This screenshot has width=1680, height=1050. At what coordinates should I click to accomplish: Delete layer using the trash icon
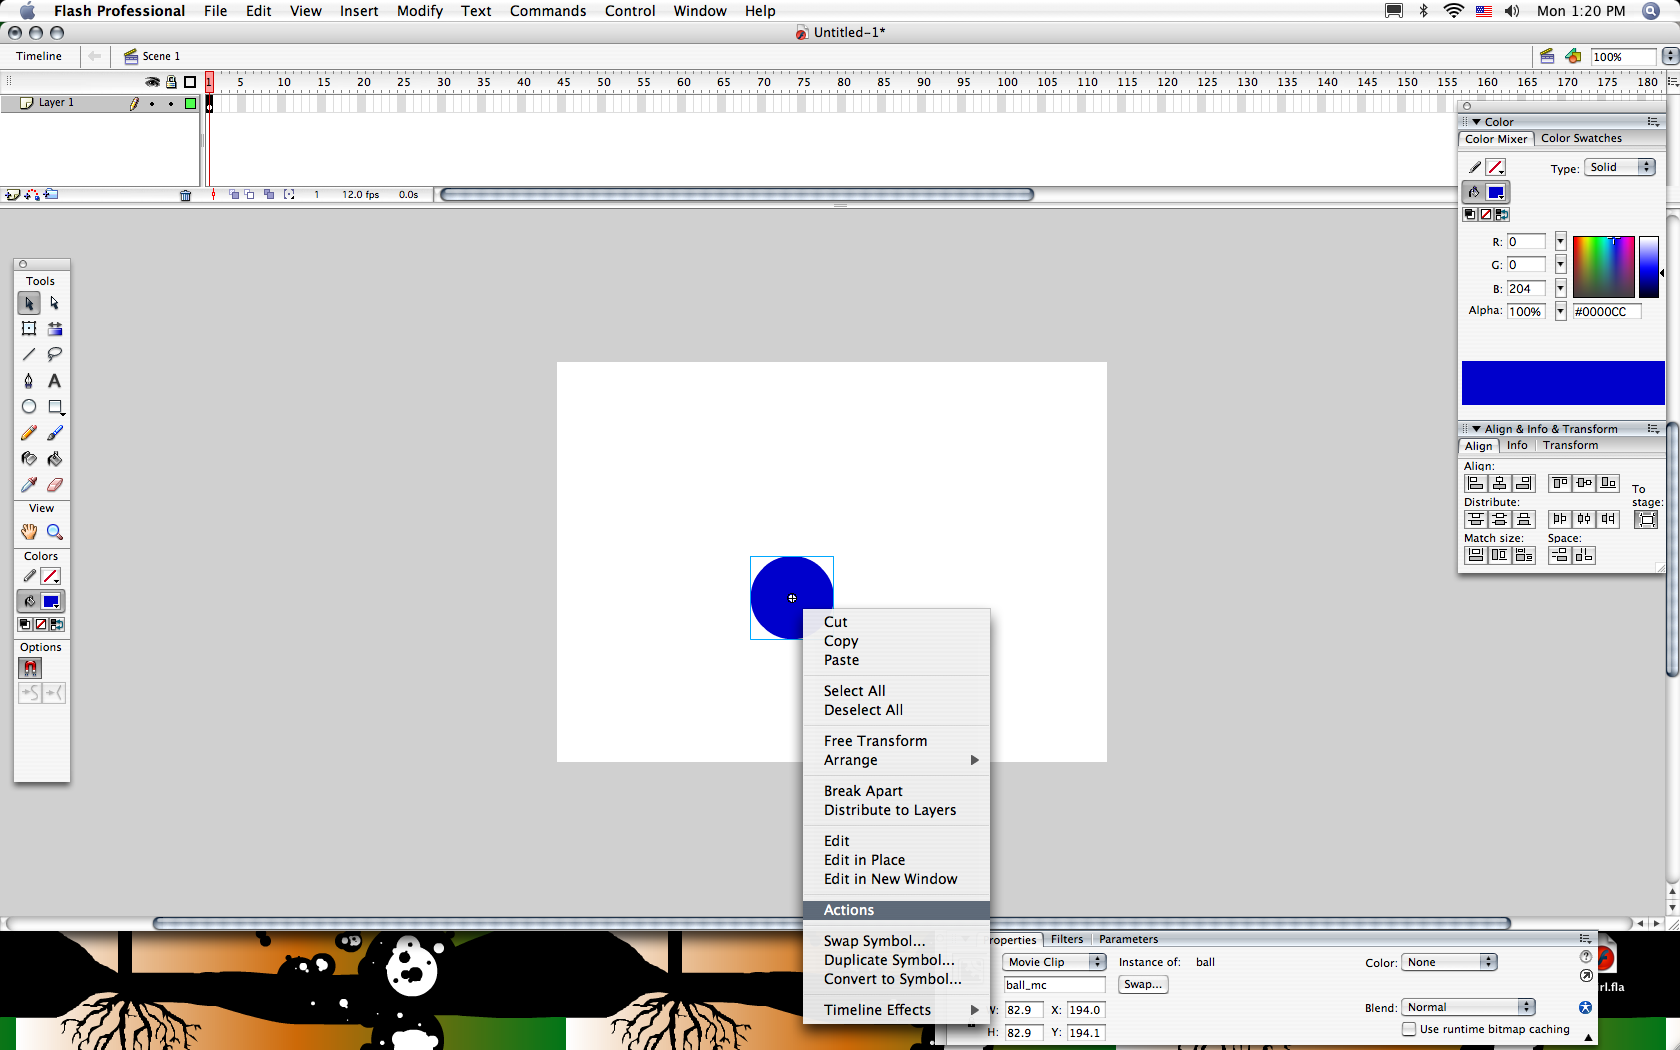pyautogui.click(x=185, y=195)
